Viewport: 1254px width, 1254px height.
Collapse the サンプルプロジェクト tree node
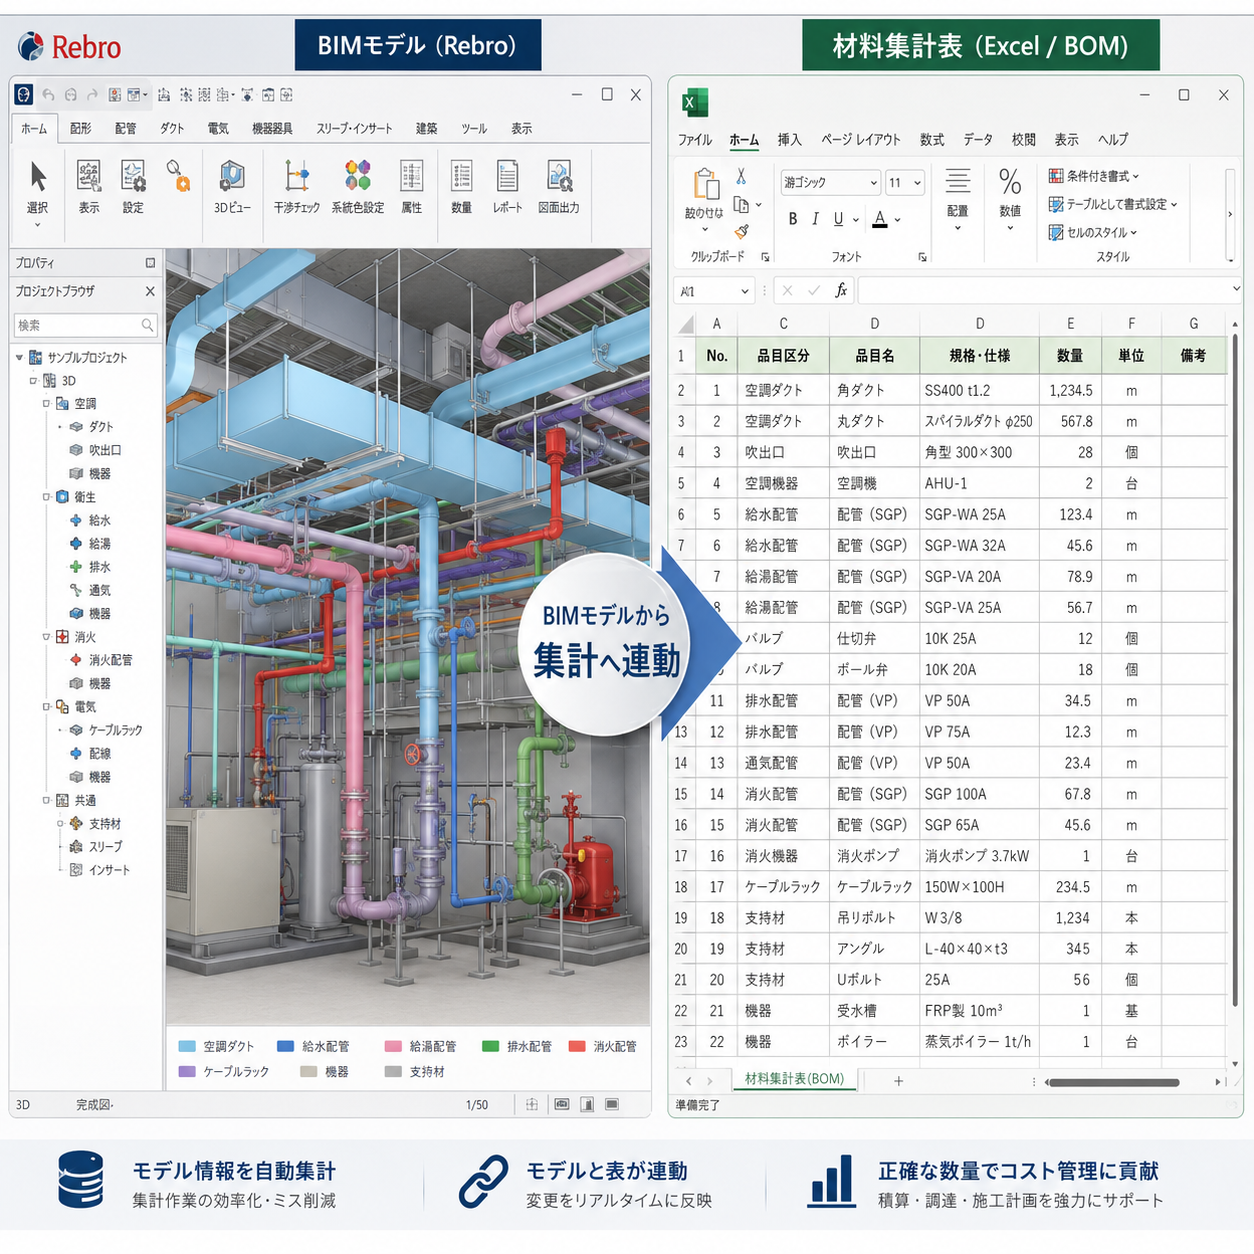(19, 357)
